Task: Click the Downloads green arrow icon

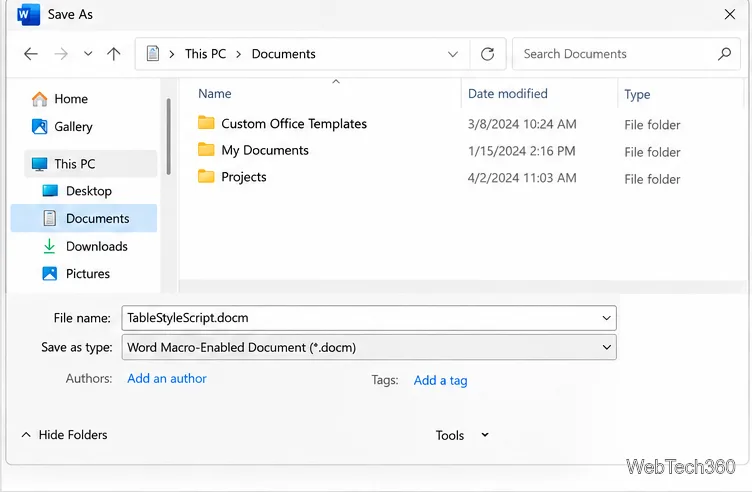Action: 49,246
